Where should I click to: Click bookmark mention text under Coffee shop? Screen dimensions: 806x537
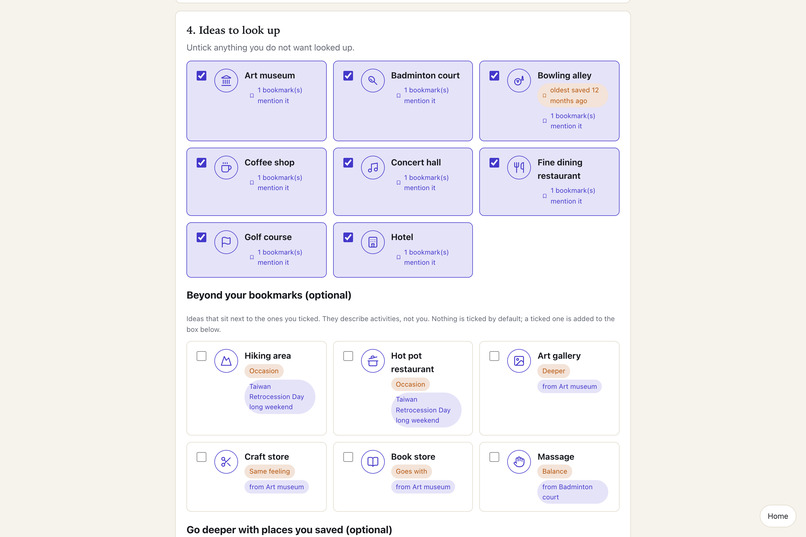point(280,182)
